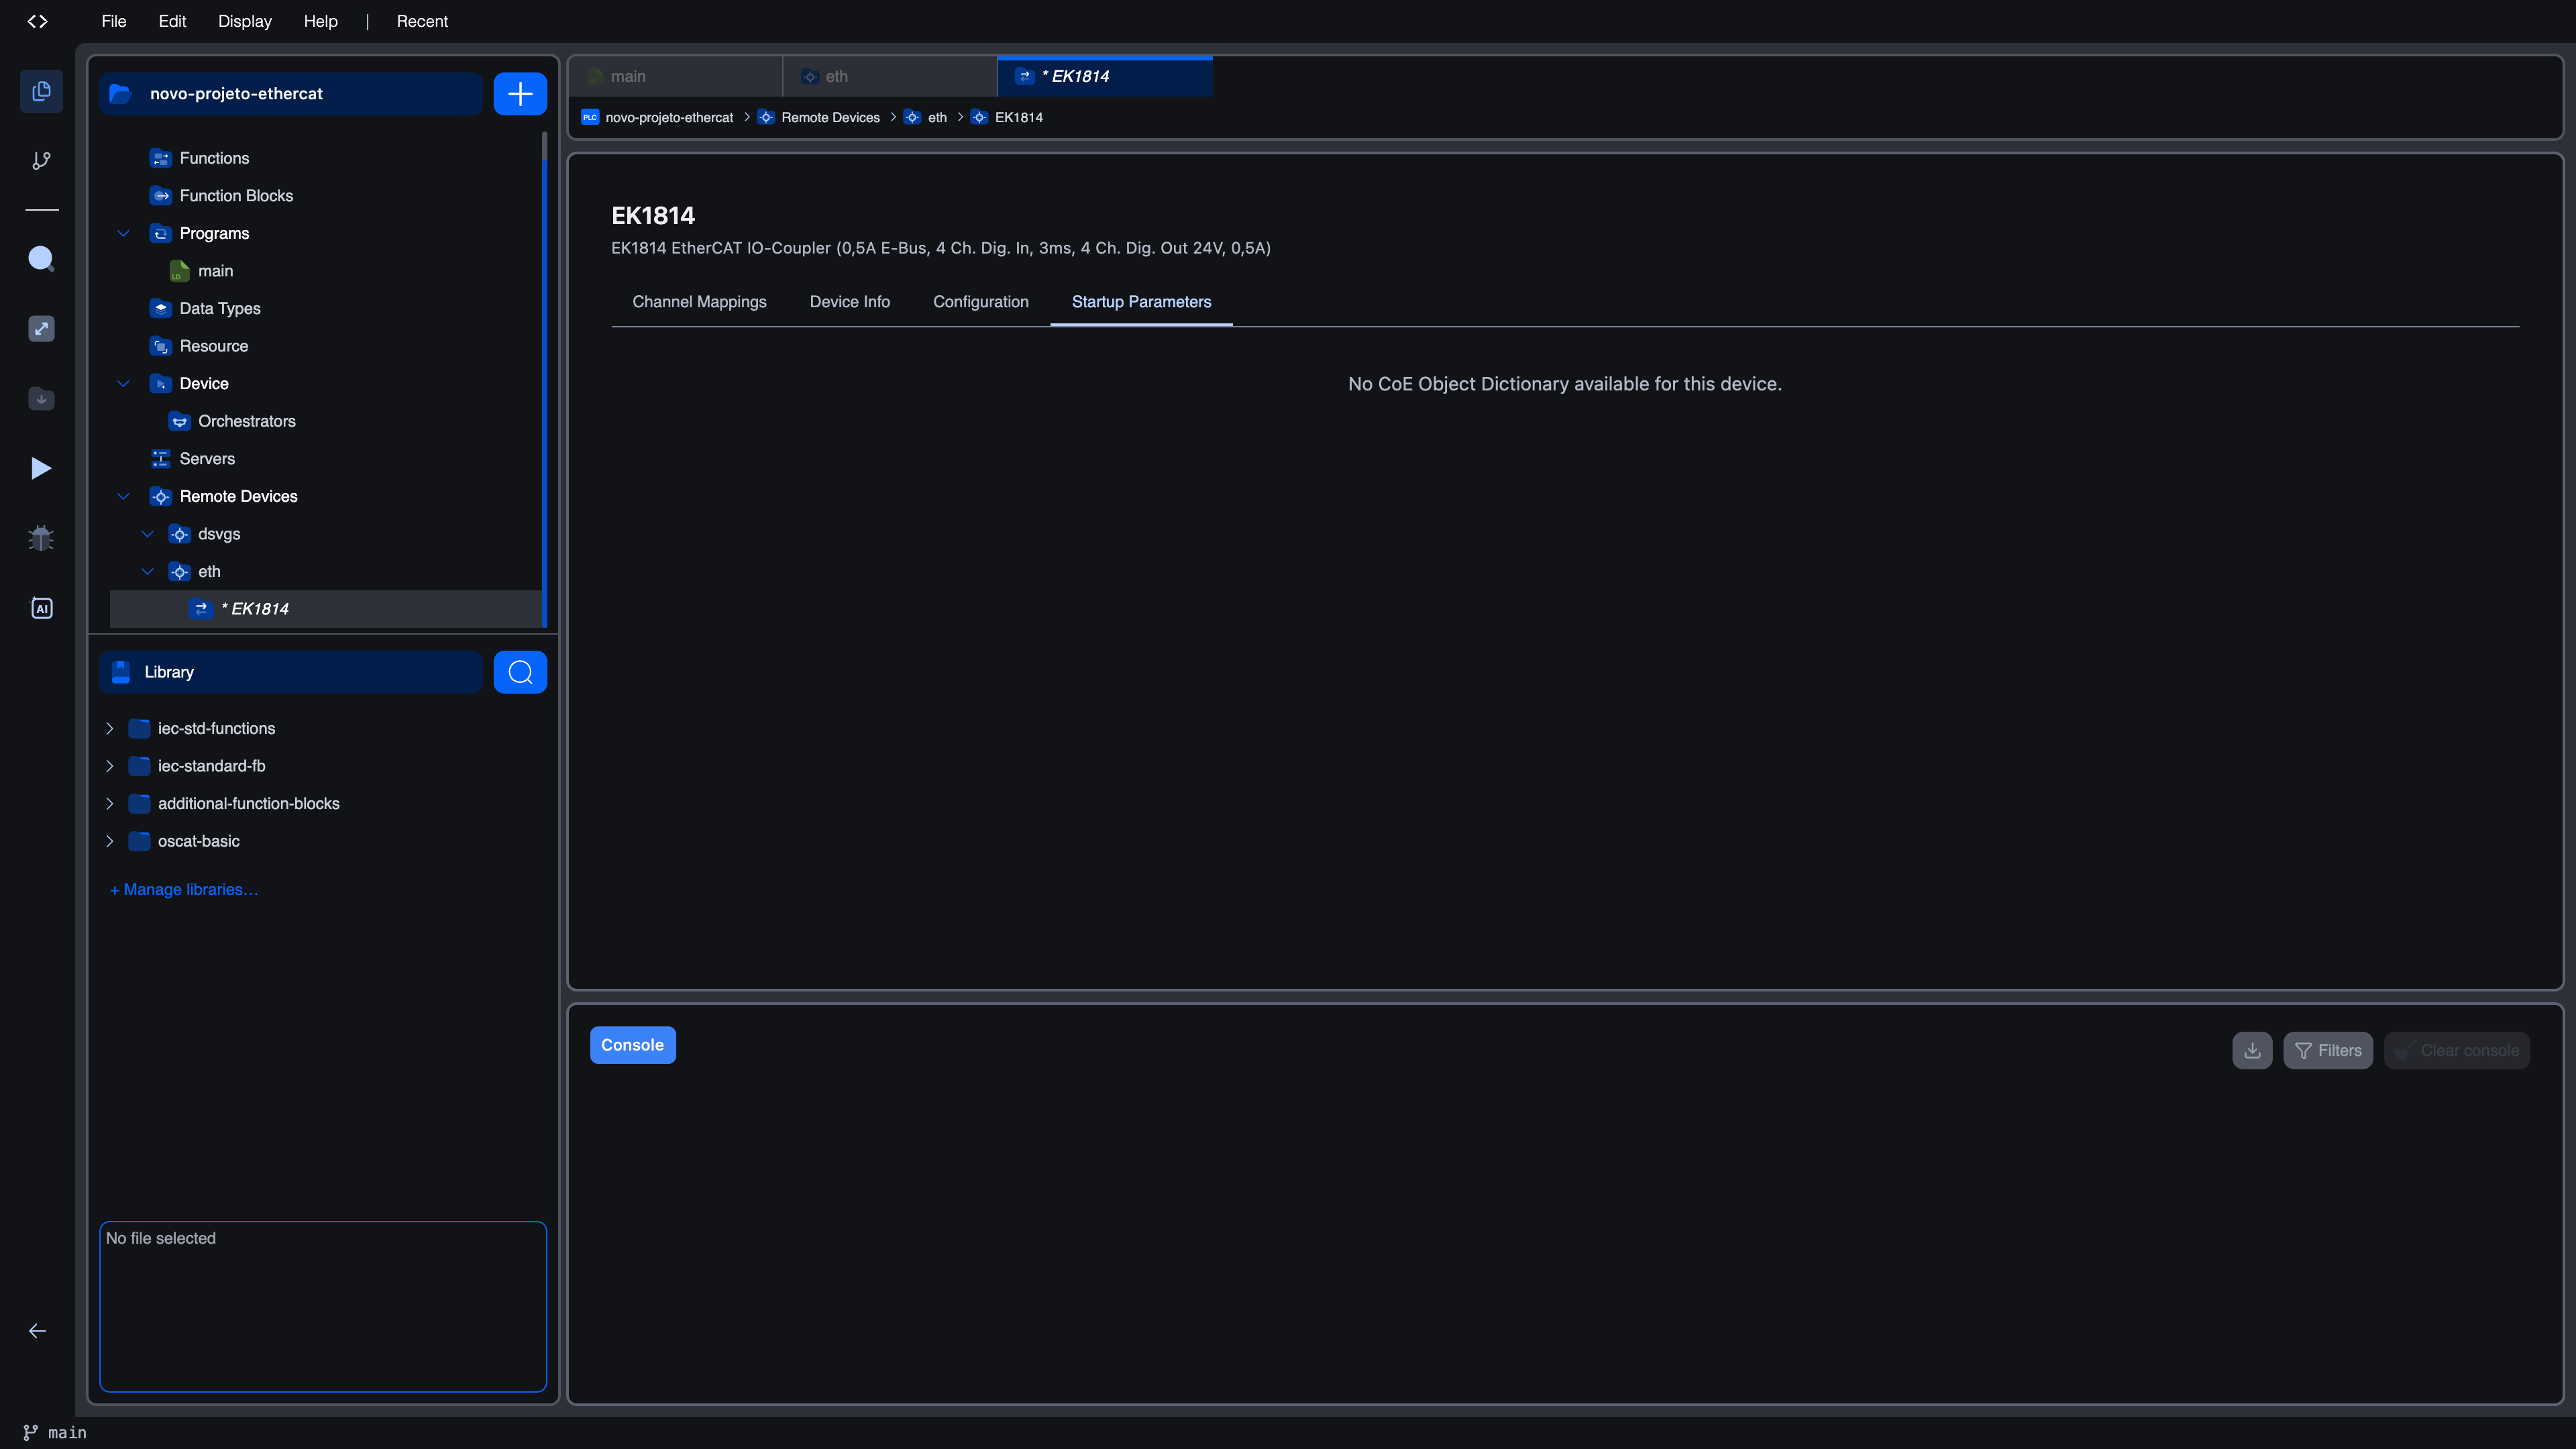This screenshot has height=1449, width=2576.
Task: Select the Startup Parameters tab
Action: (1141, 302)
